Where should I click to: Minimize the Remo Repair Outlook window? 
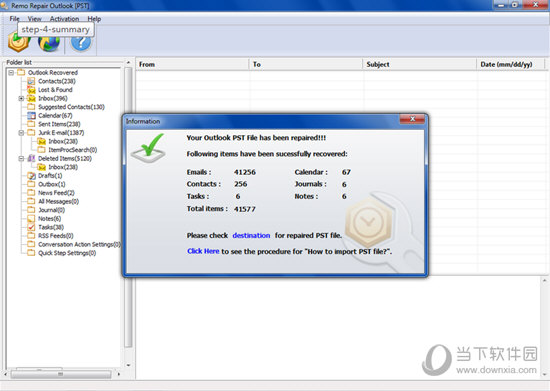(501, 5)
